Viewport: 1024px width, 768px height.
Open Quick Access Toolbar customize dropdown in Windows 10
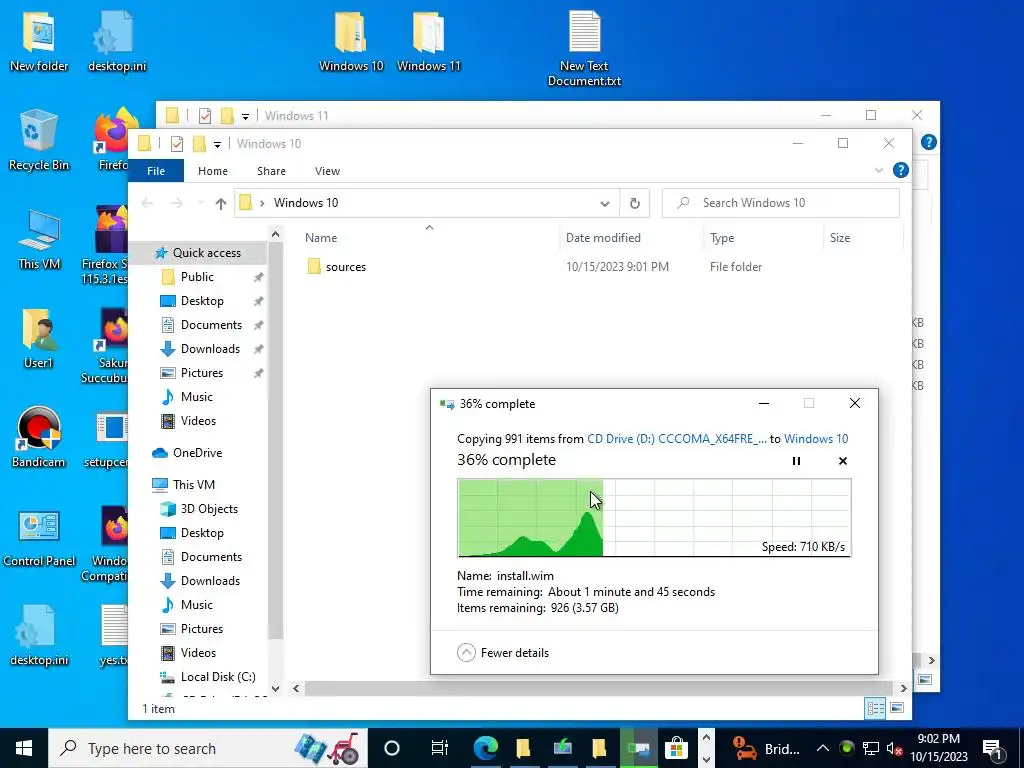click(217, 144)
